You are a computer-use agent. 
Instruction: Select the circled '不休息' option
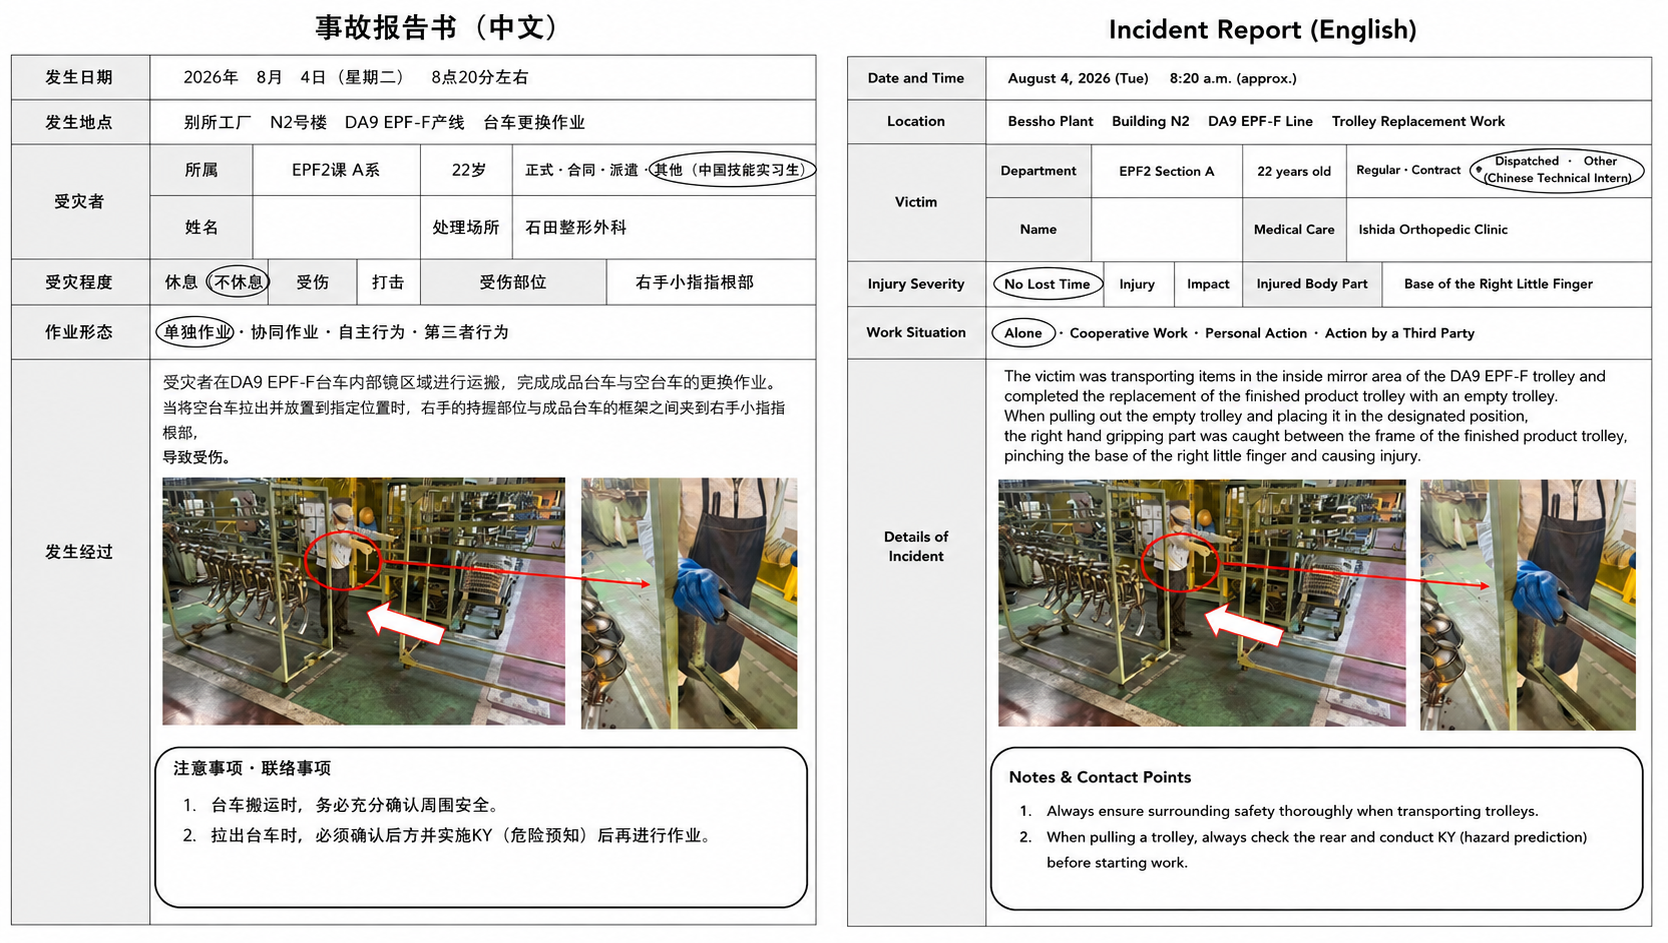click(x=238, y=282)
